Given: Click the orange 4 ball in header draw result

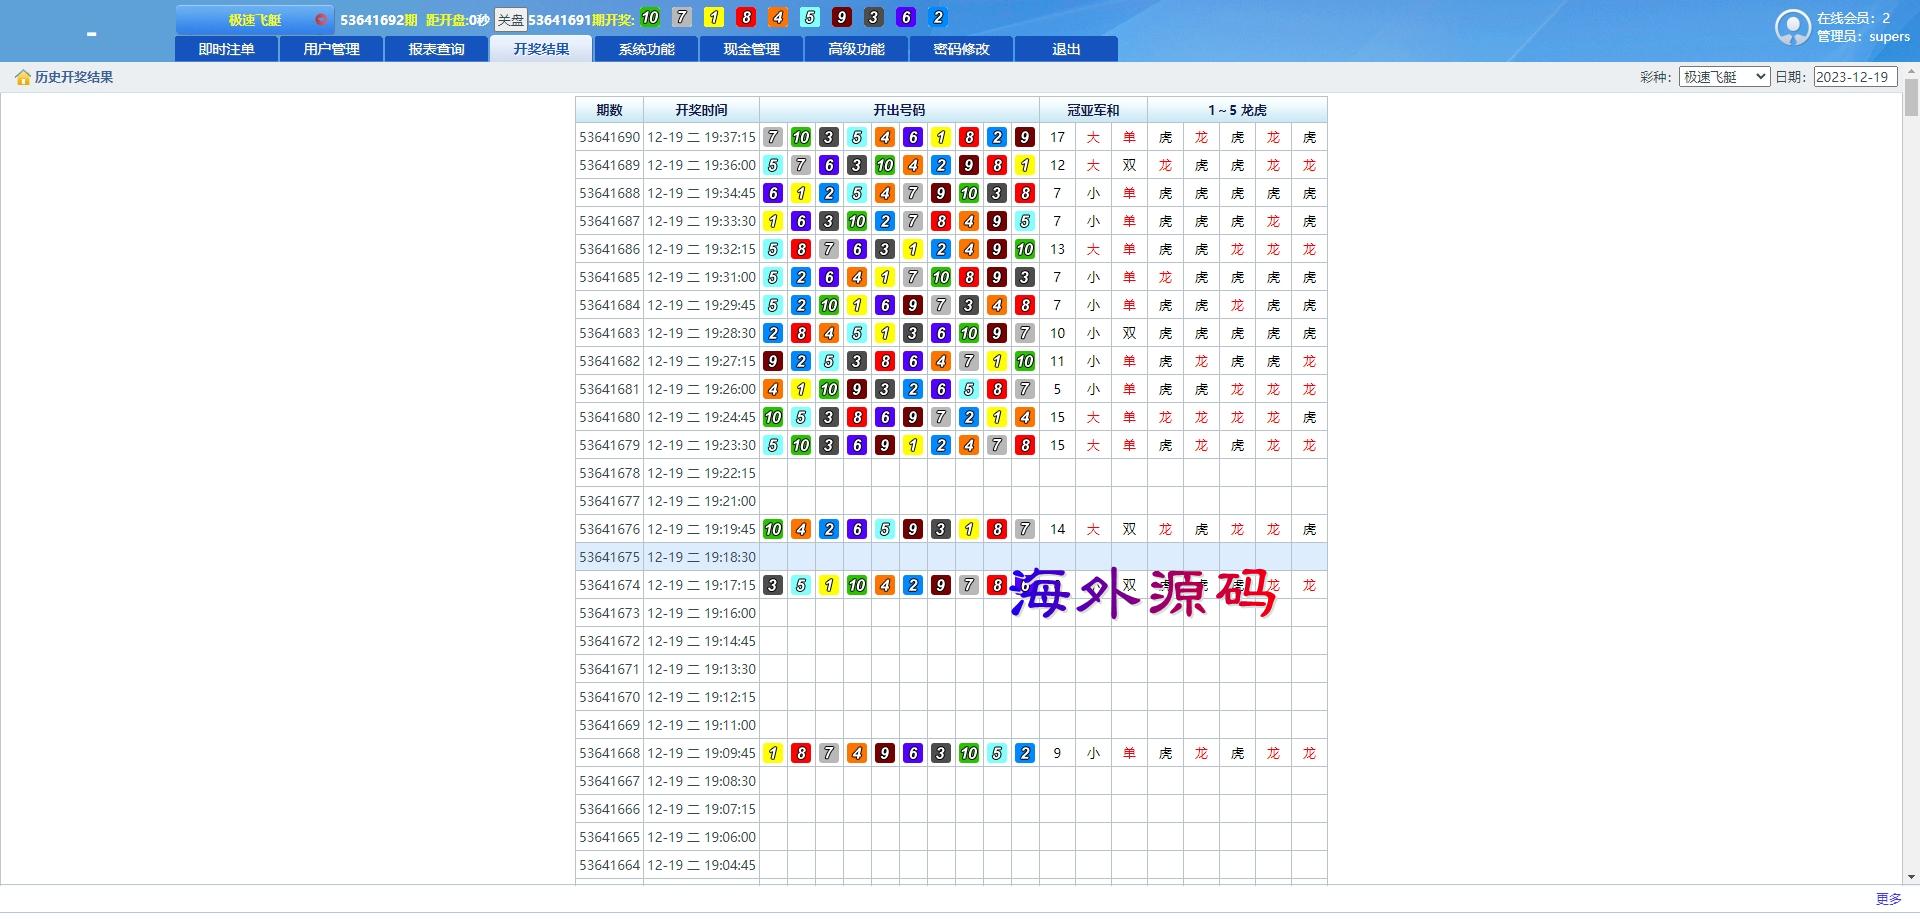Looking at the screenshot, I should click(778, 17).
